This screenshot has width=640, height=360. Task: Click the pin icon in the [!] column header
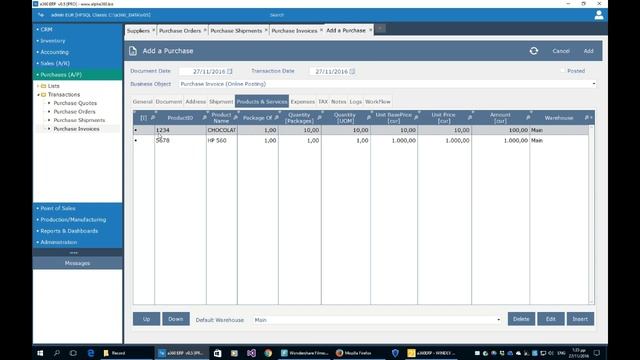[x=153, y=118]
